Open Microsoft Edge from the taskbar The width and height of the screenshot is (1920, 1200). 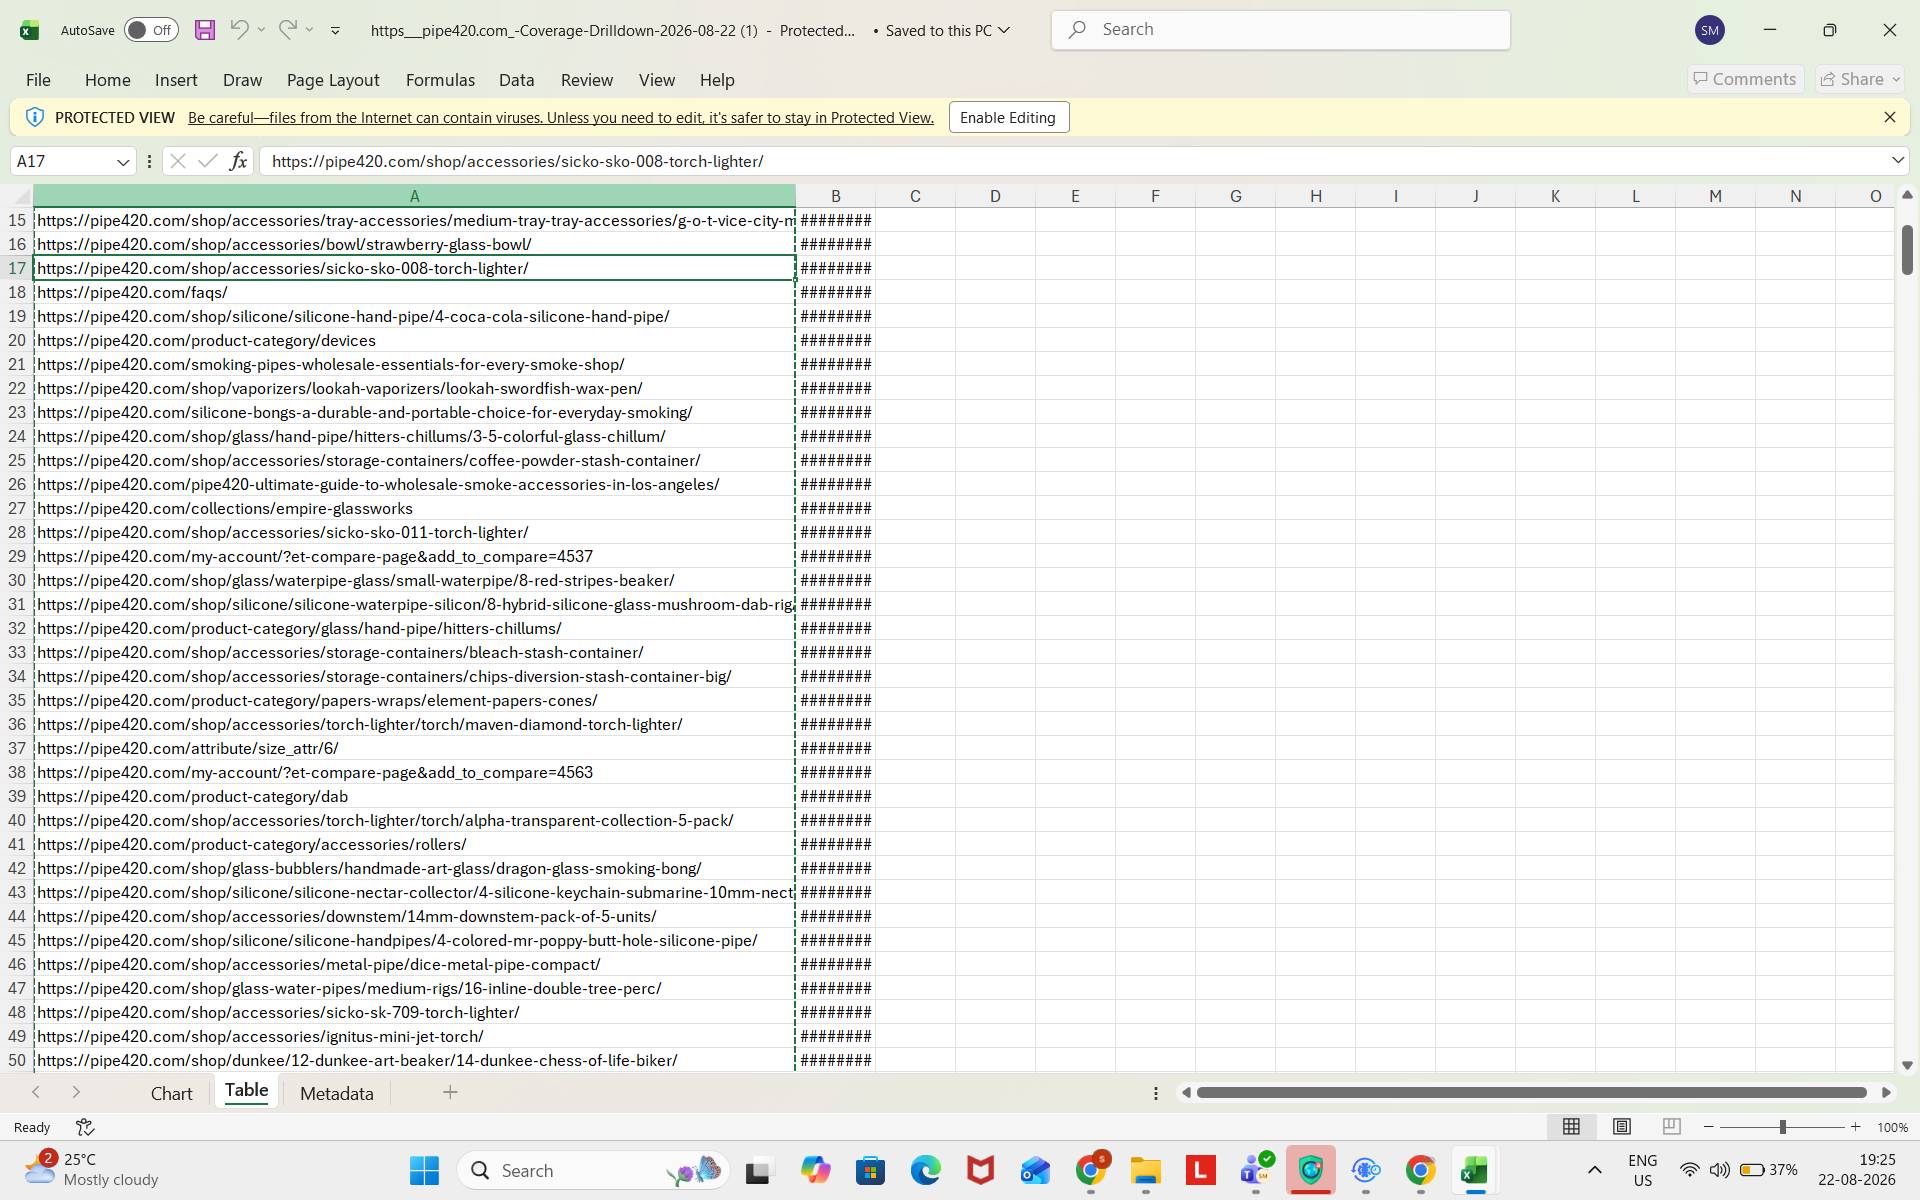tap(925, 1170)
